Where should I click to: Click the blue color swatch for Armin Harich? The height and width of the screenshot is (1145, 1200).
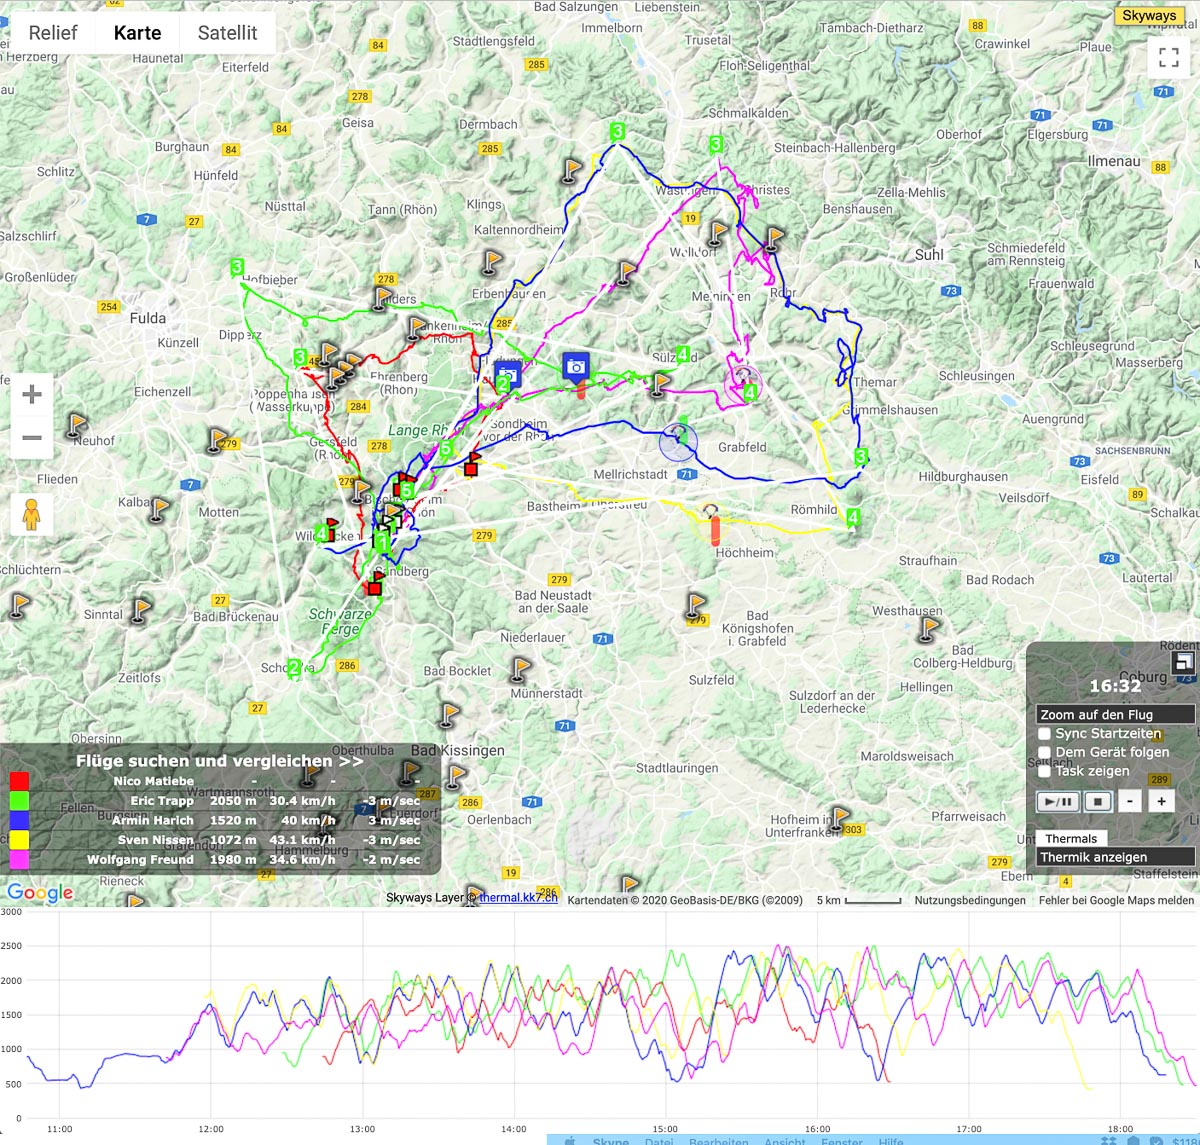19,820
